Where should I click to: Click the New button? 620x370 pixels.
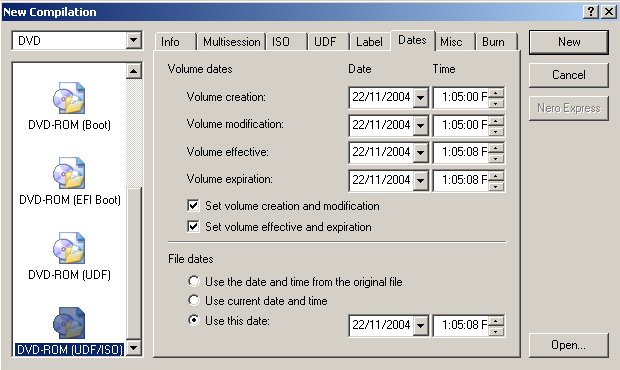(x=569, y=42)
